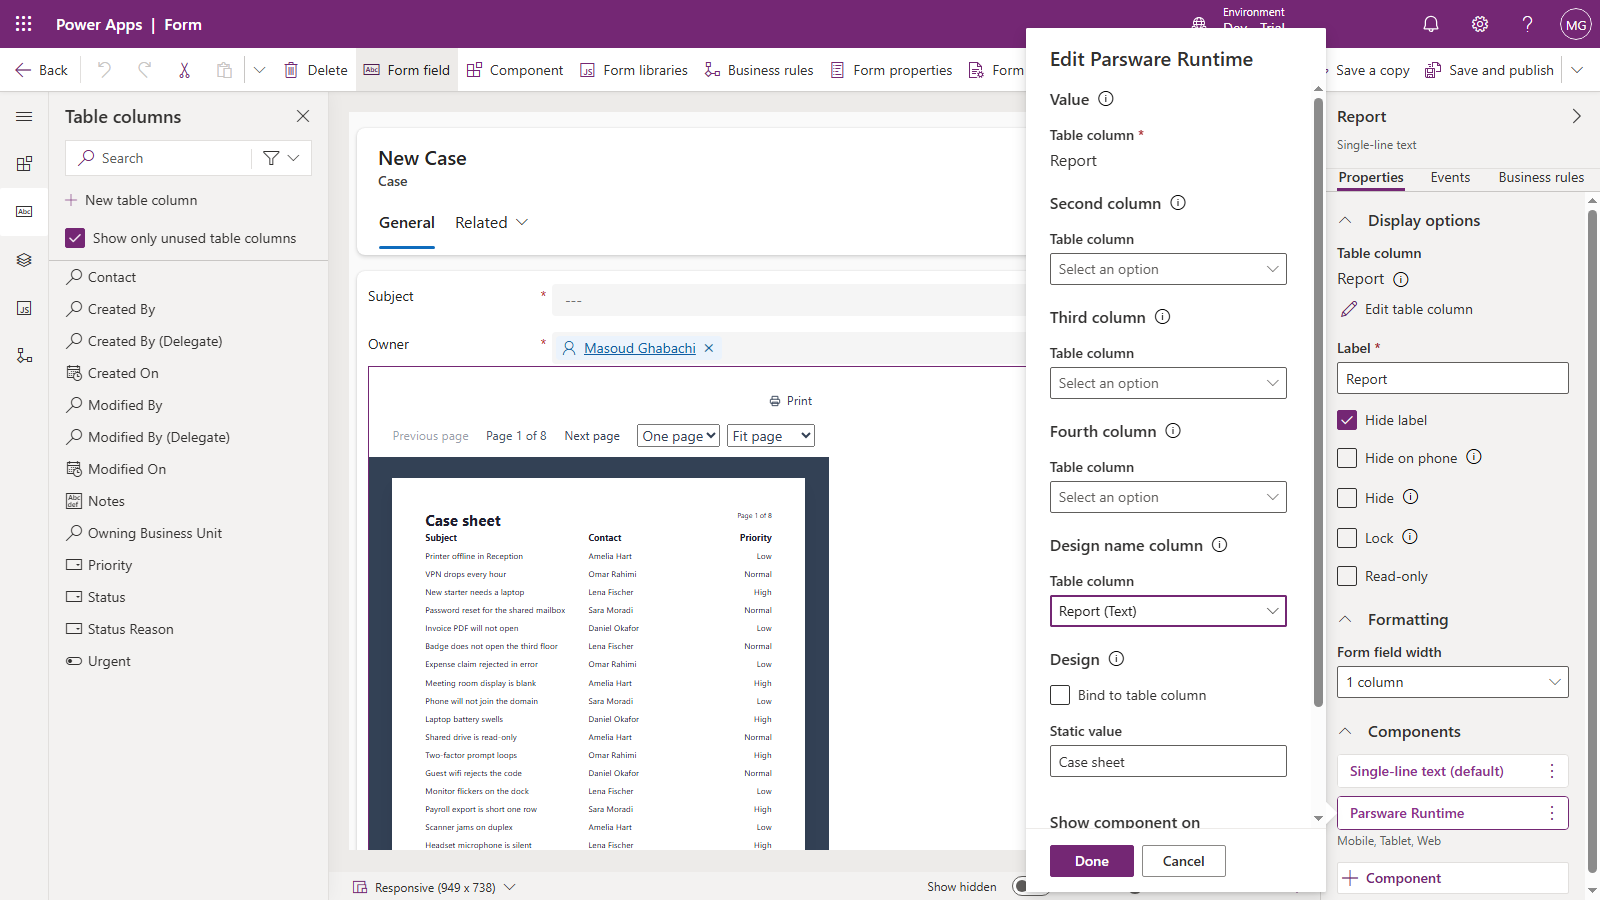Screen dimensions: 1600x900
Task: Click the Design name column info icon
Action: [x=1220, y=545]
